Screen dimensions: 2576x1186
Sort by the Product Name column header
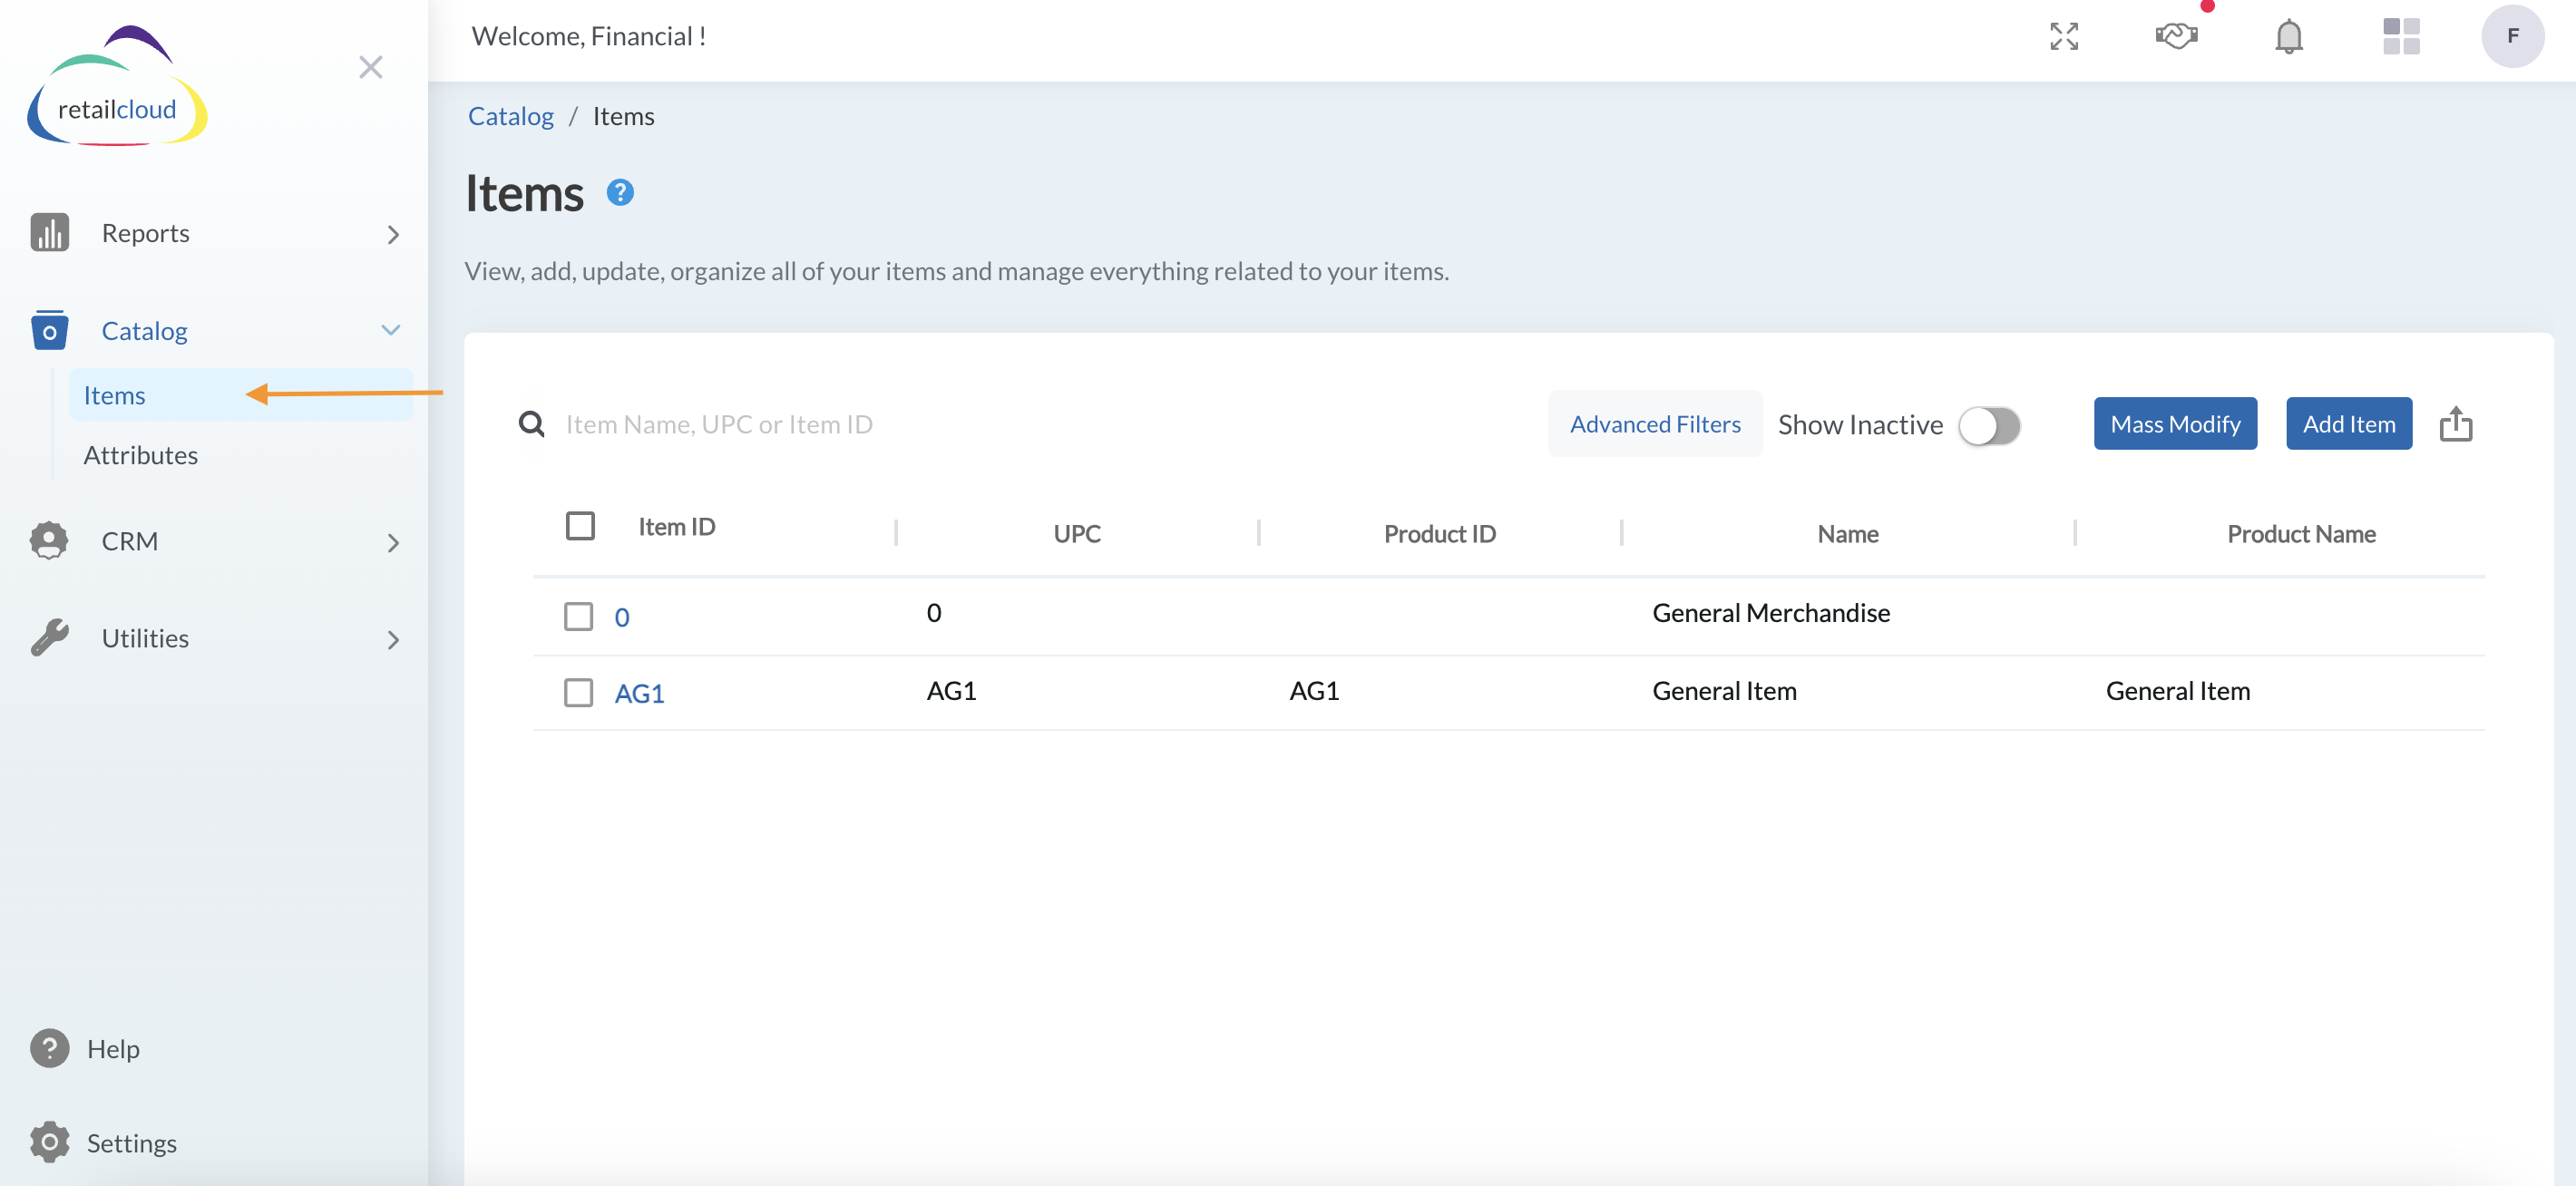[x=2300, y=534]
